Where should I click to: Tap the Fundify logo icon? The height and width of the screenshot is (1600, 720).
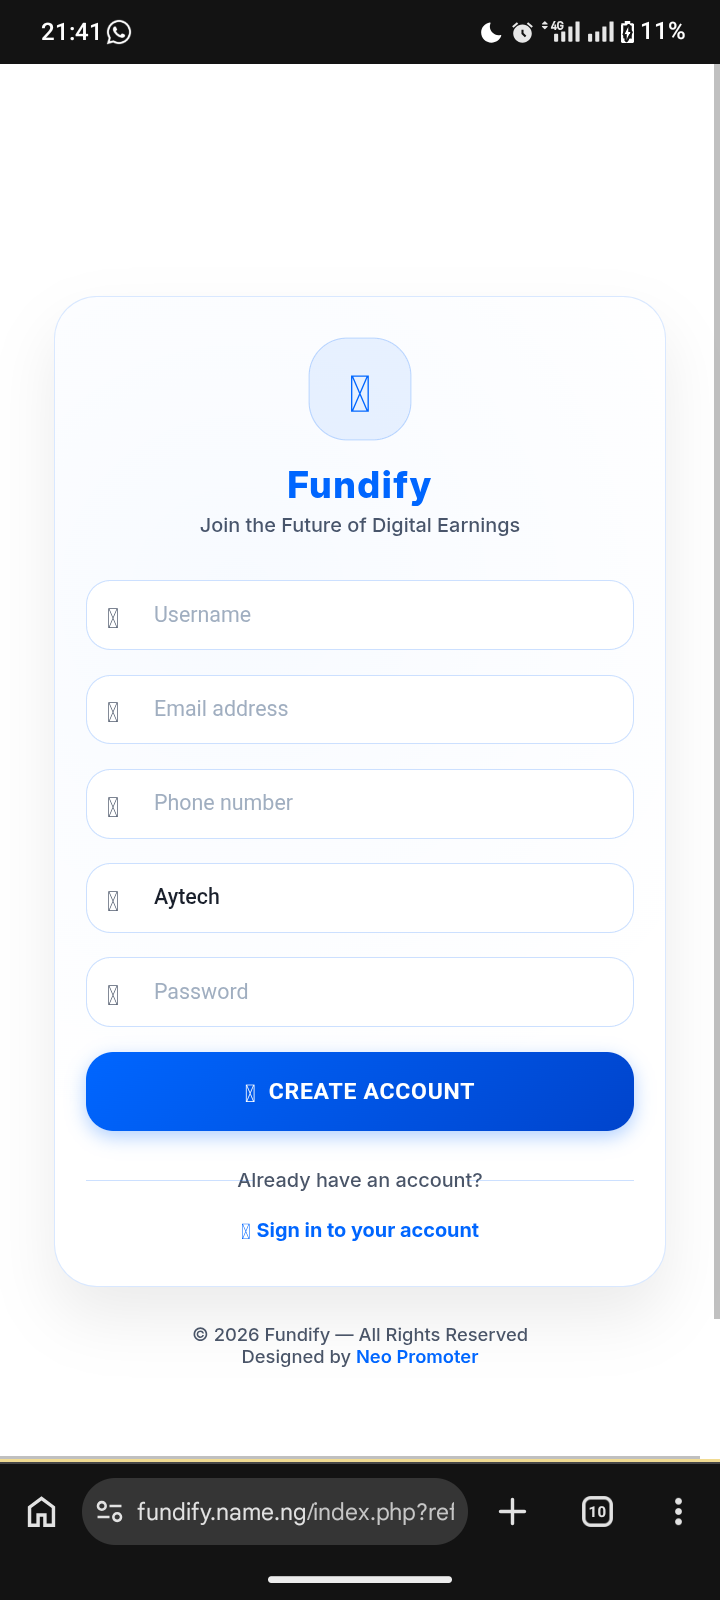click(x=360, y=389)
